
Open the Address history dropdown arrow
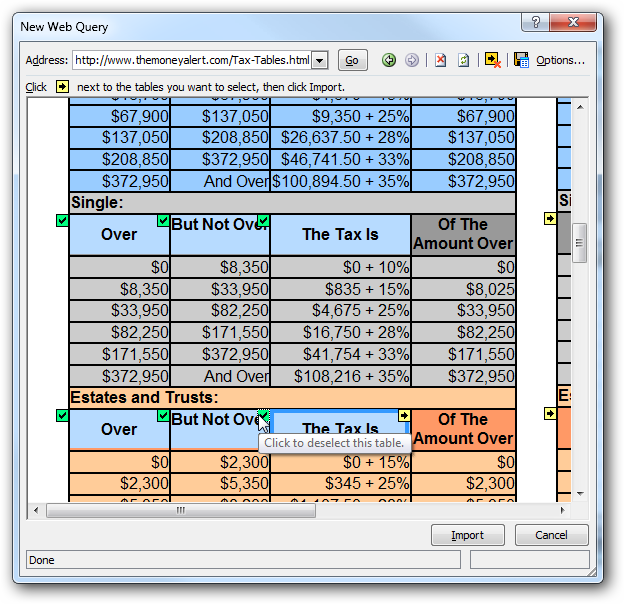click(320, 60)
